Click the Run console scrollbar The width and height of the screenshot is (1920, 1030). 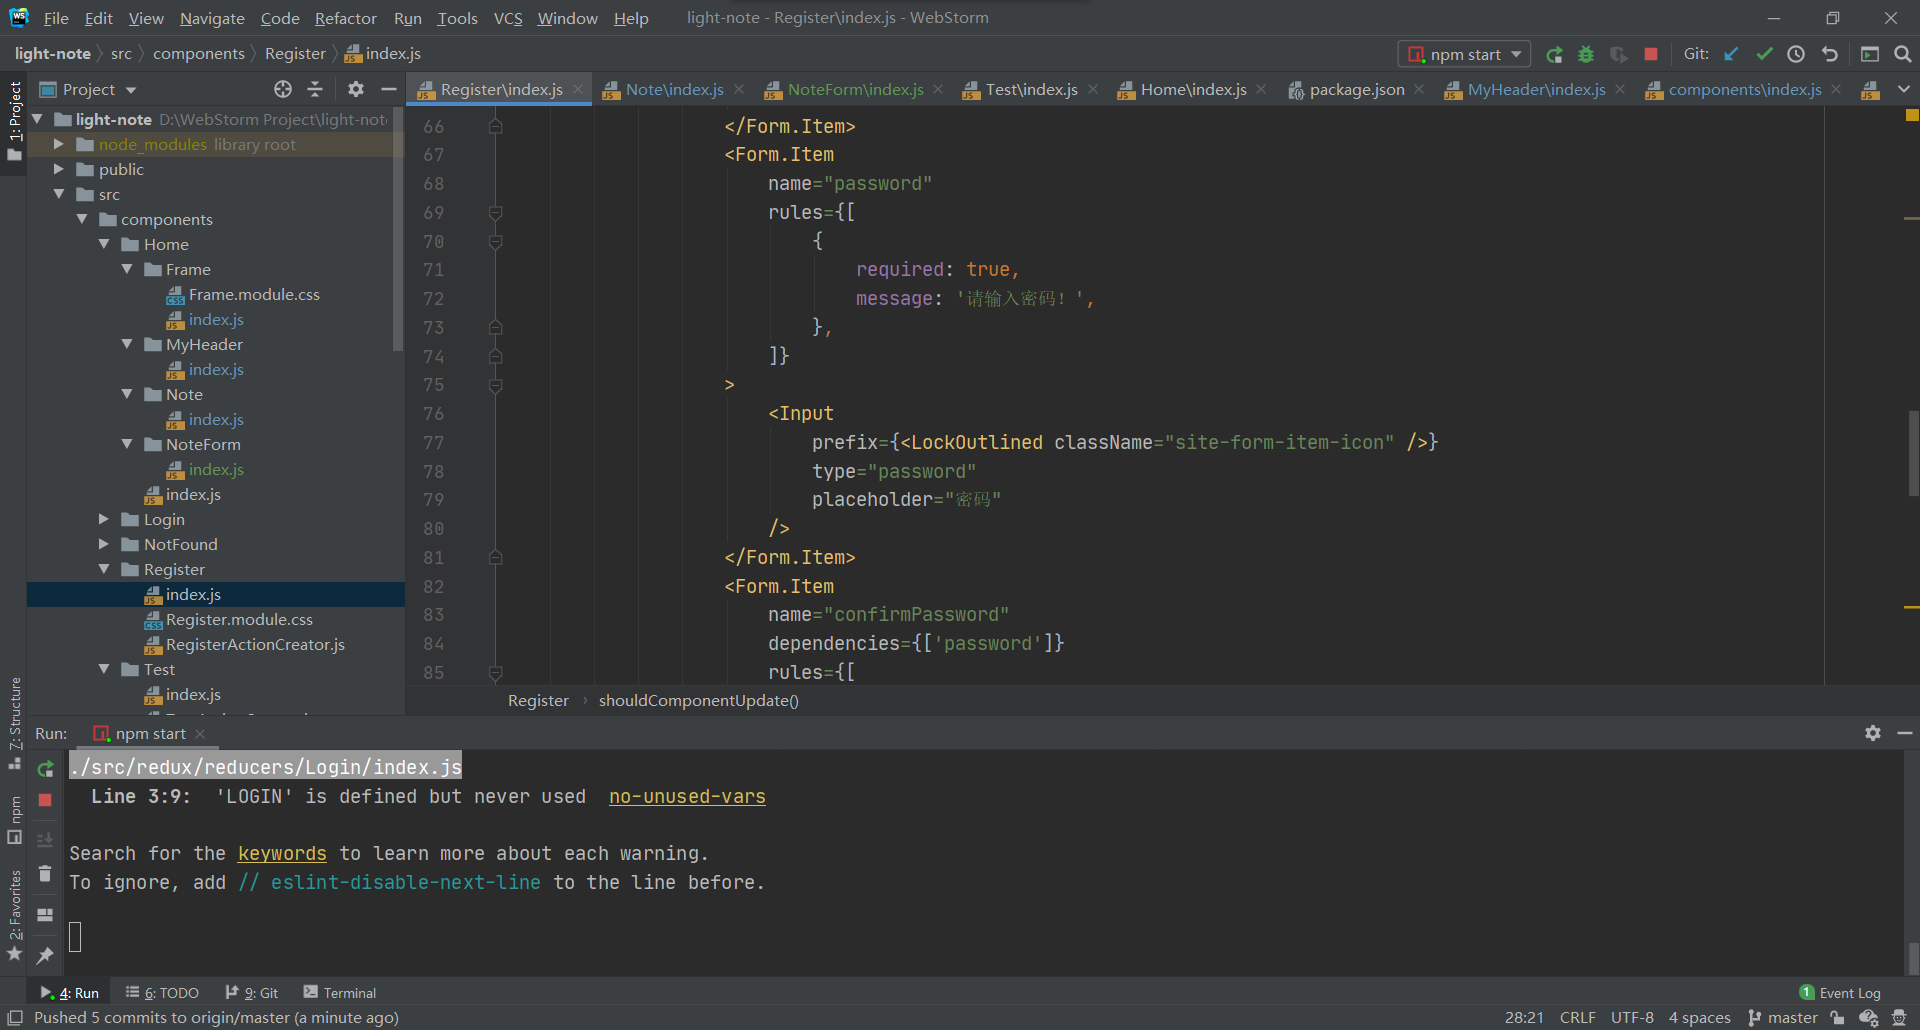[1913, 957]
